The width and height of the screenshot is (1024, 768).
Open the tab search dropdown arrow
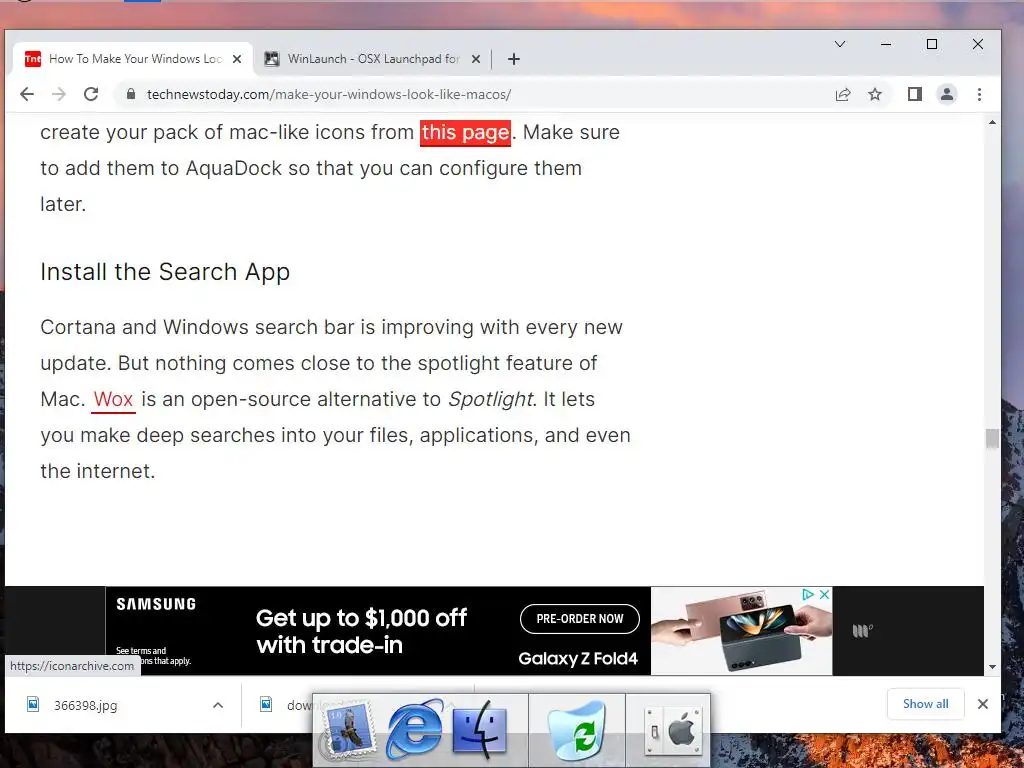(x=840, y=44)
